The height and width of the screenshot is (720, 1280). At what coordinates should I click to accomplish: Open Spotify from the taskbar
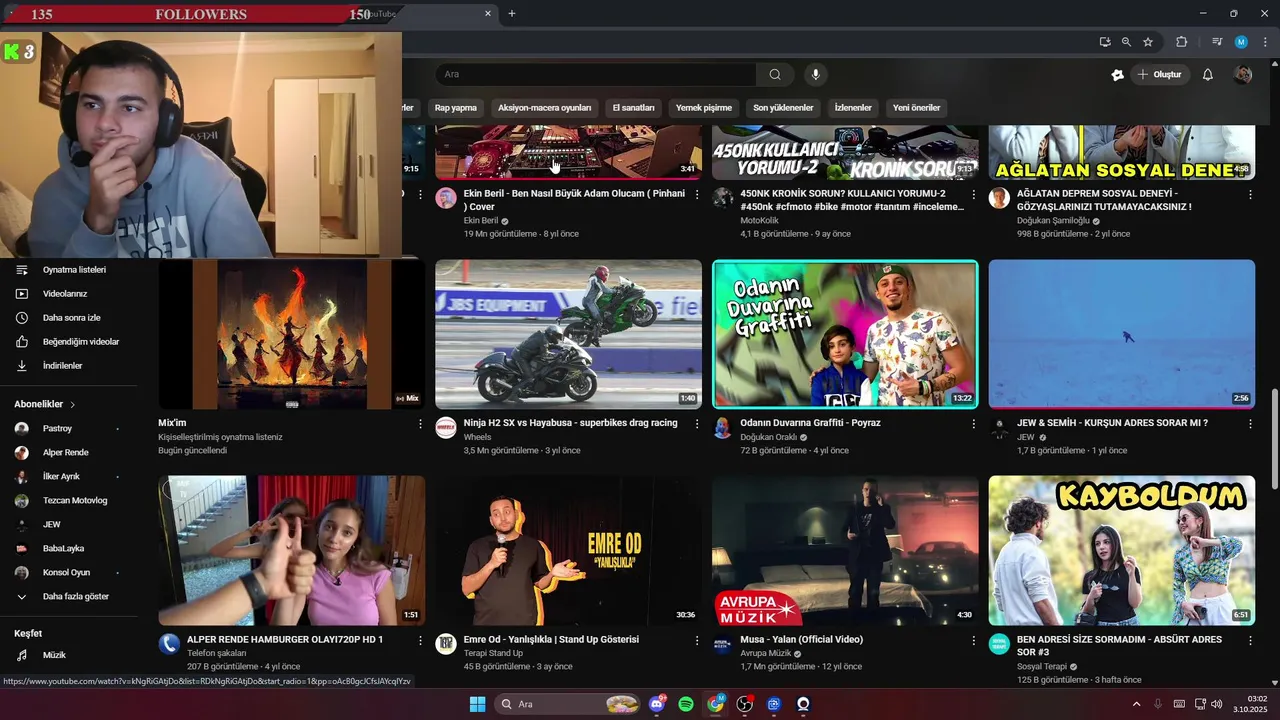[x=686, y=704]
